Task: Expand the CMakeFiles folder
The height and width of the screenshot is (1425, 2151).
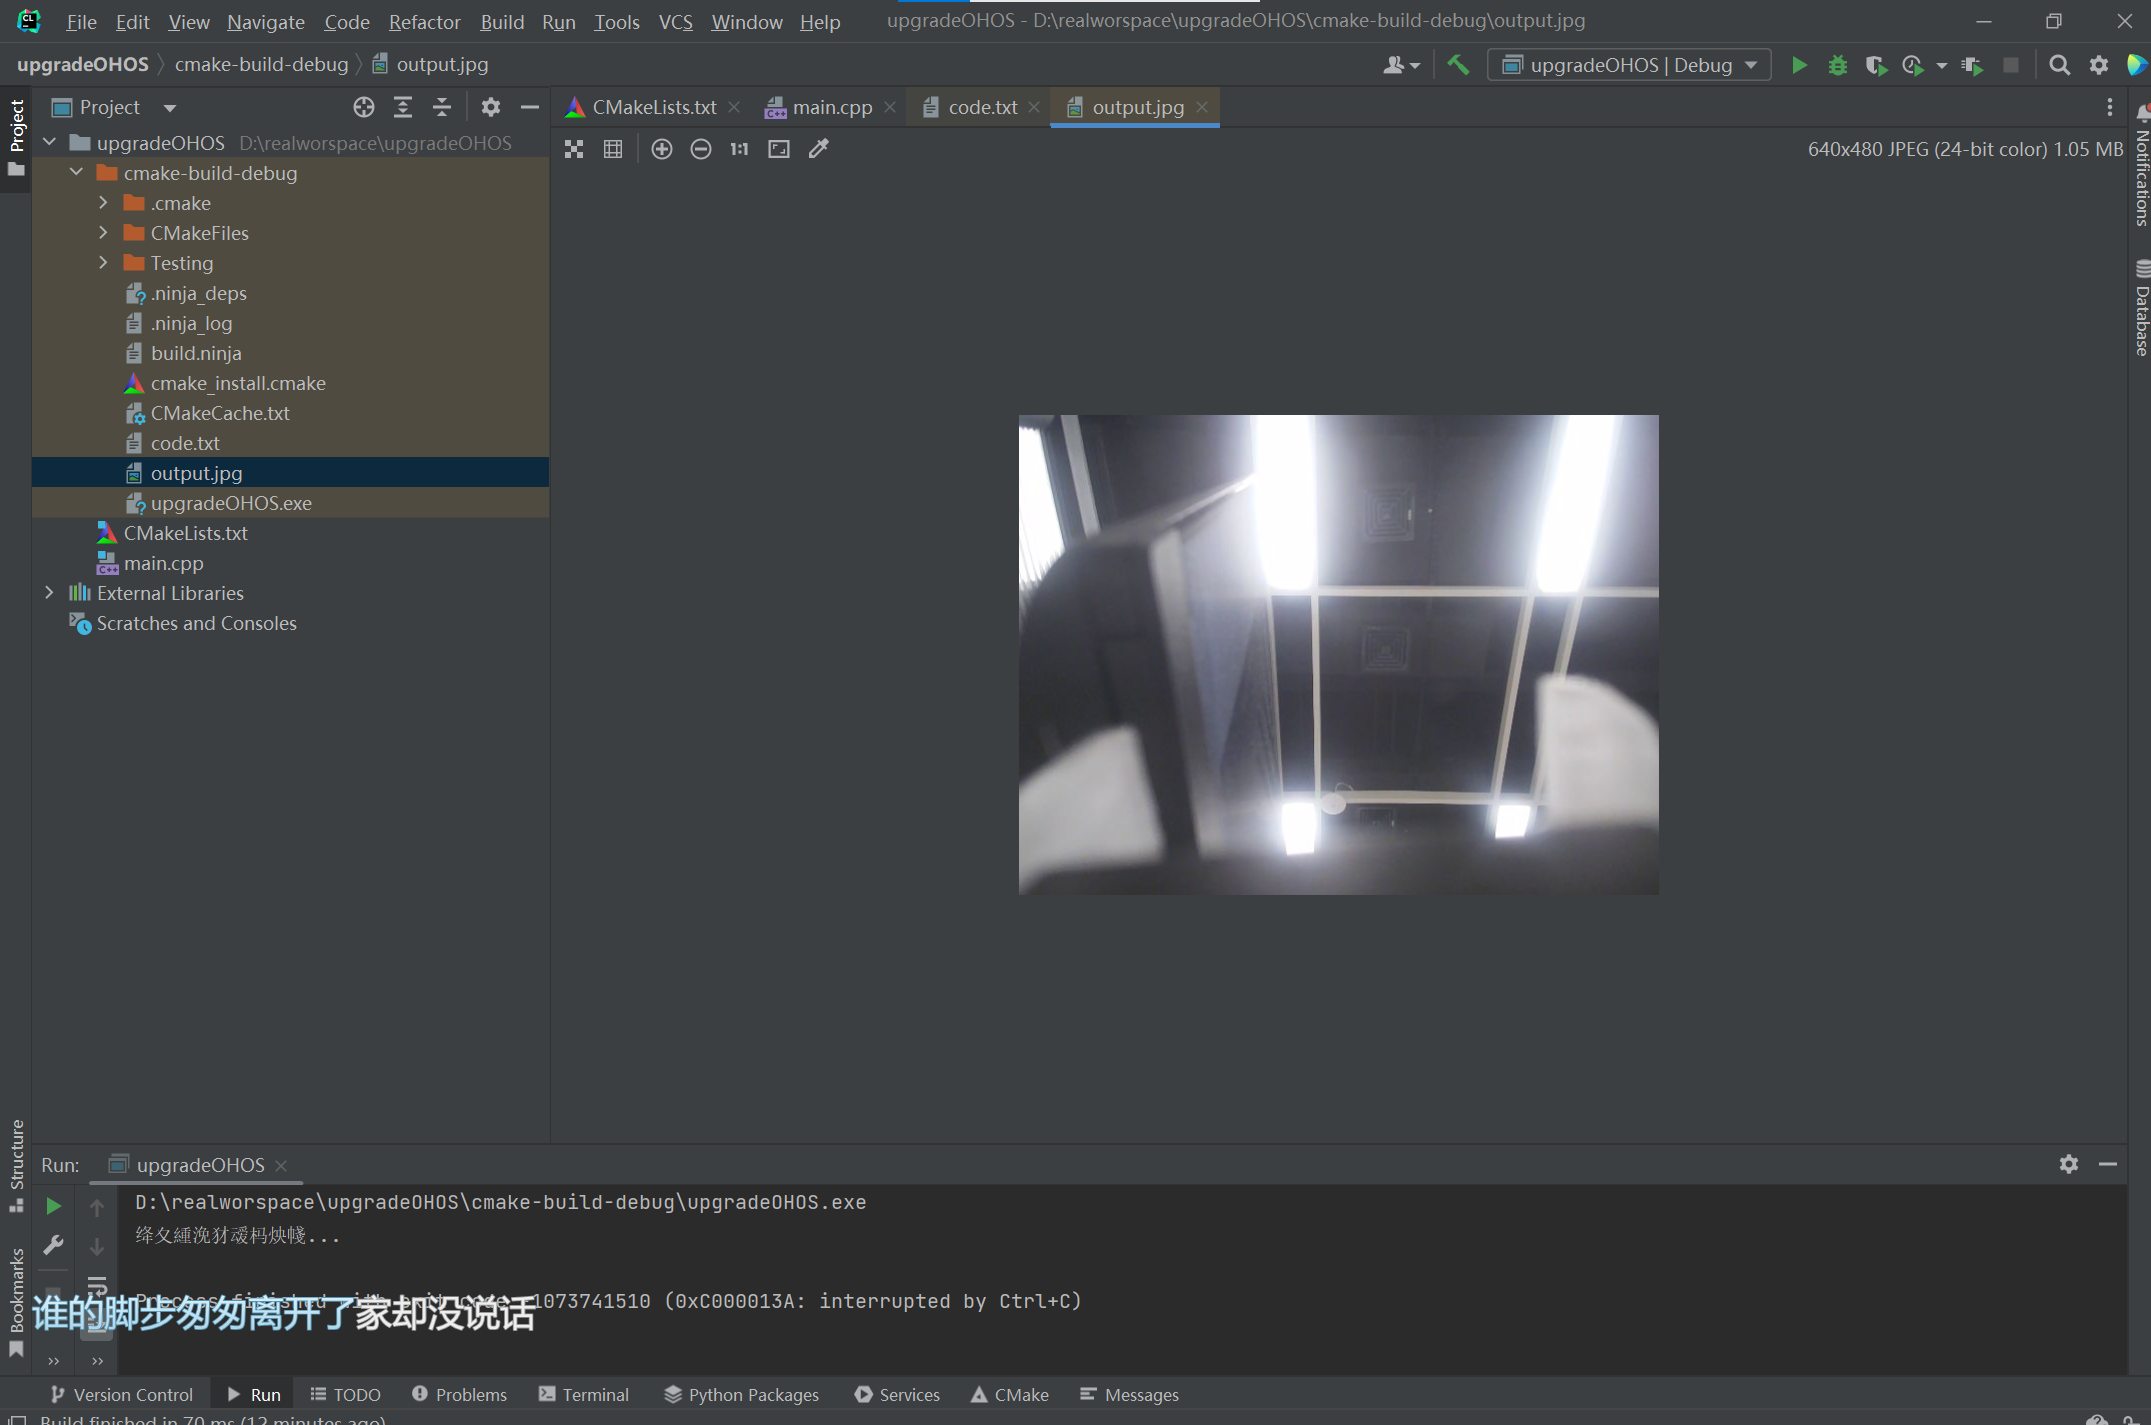Action: 103,233
